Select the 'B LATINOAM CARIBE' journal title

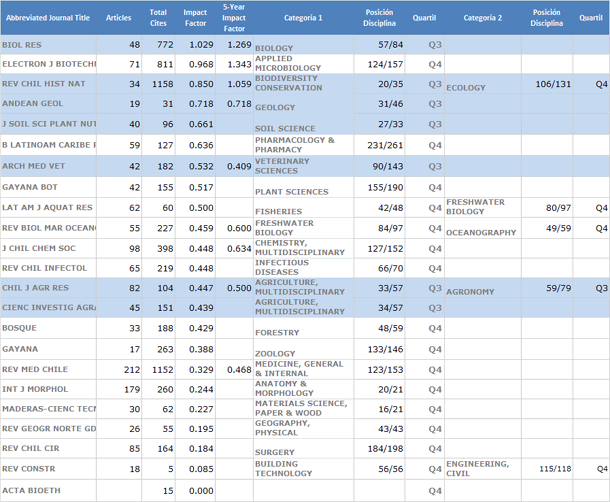pos(49,145)
